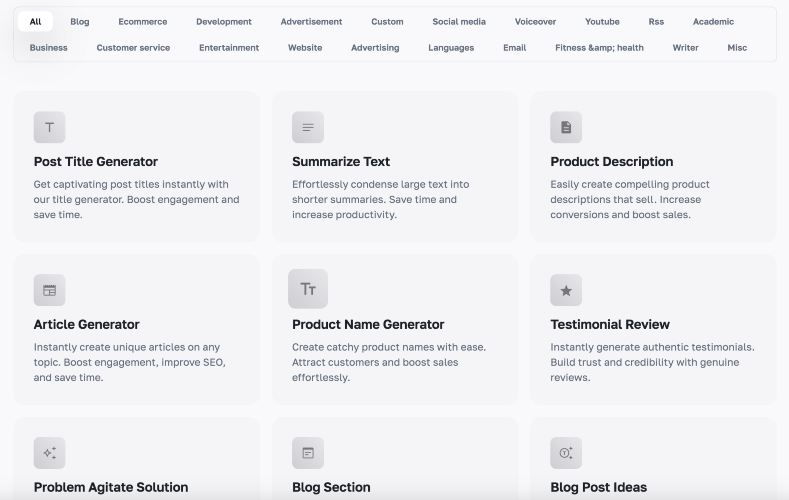The height and width of the screenshot is (500, 789).
Task: Select the Email category tab
Action: [515, 48]
